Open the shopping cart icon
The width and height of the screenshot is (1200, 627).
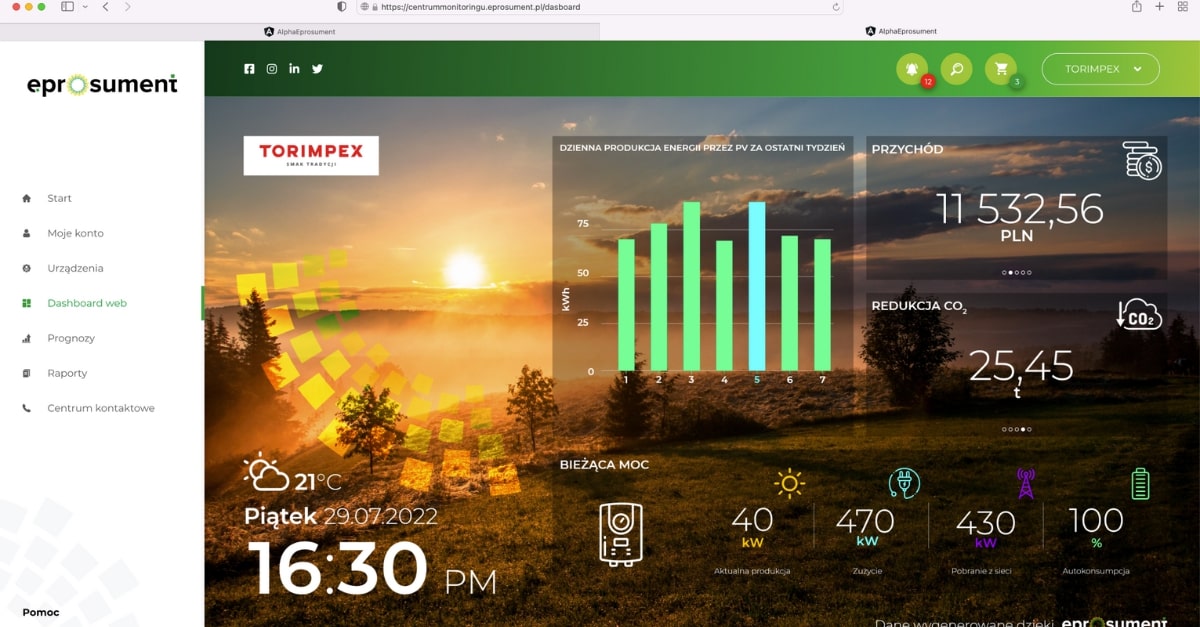point(1000,69)
